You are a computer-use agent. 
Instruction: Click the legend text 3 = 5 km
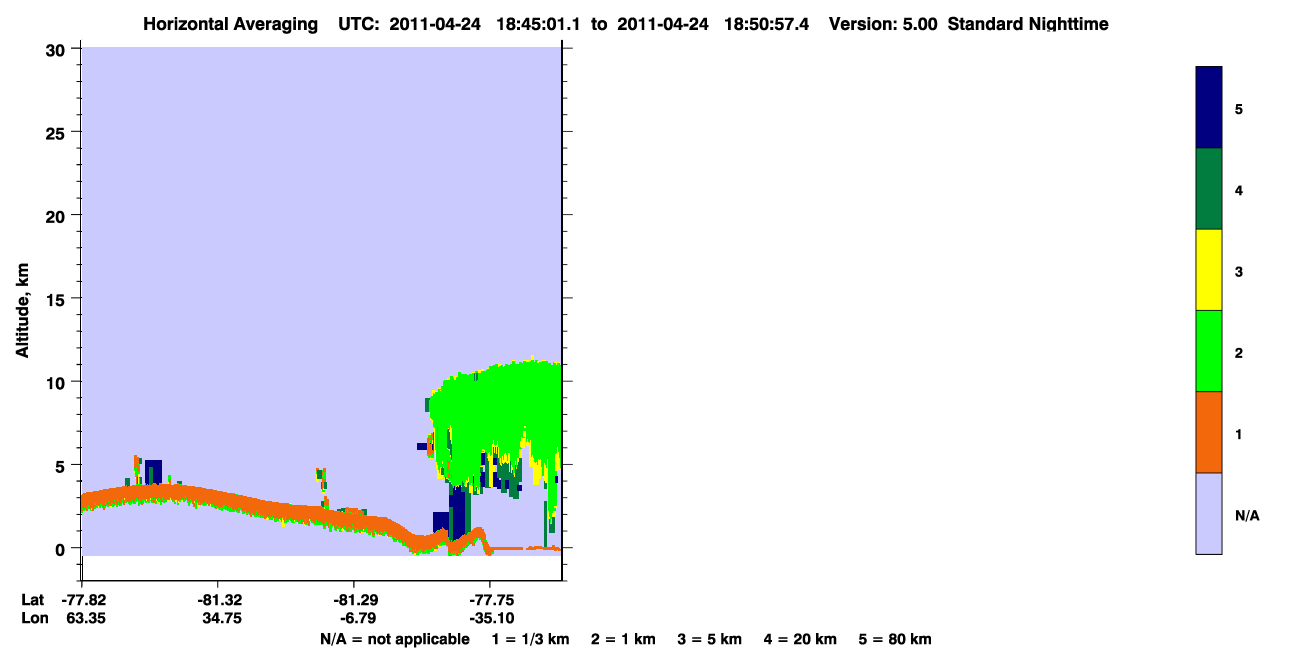pos(710,639)
